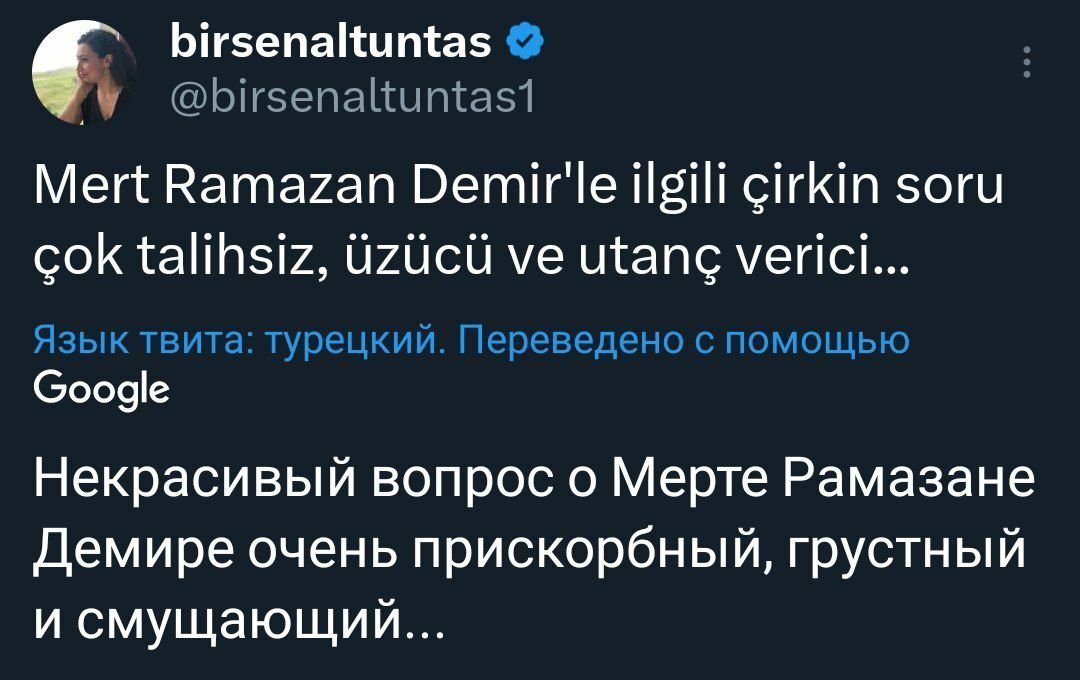Click the blue verified badge
Viewport: 1080px width, 680px height.
tap(526, 42)
